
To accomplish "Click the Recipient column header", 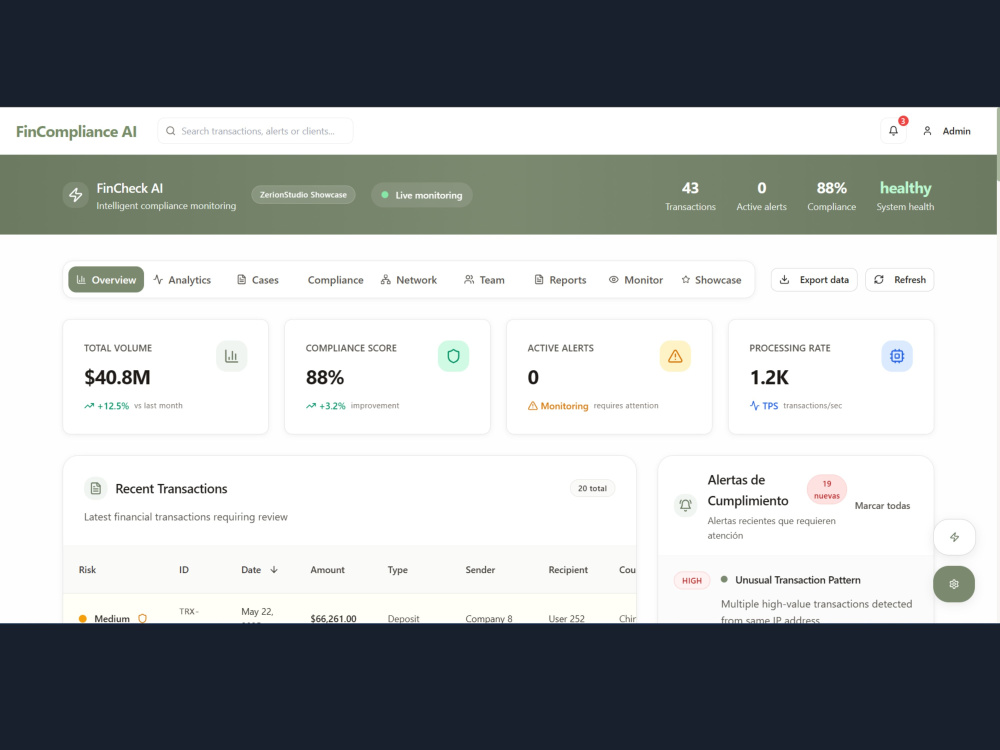I will [x=568, y=570].
